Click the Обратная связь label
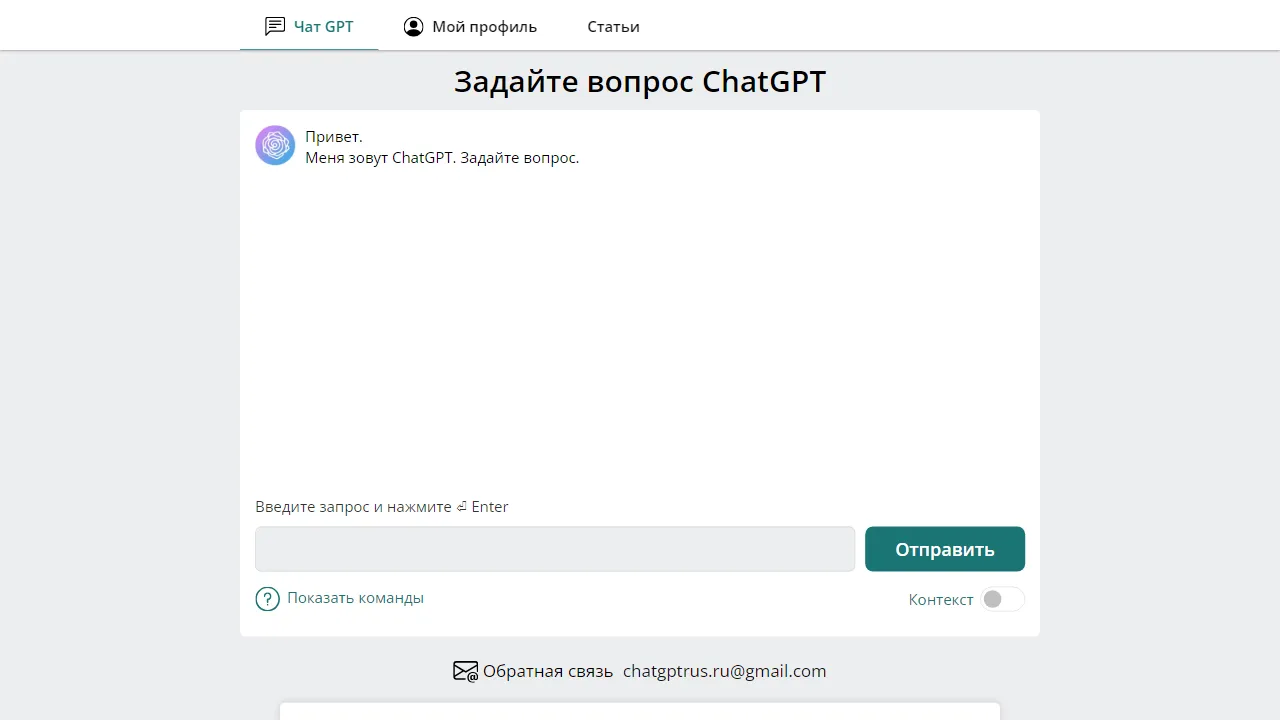Viewport: 1280px width, 720px height. 548,671
